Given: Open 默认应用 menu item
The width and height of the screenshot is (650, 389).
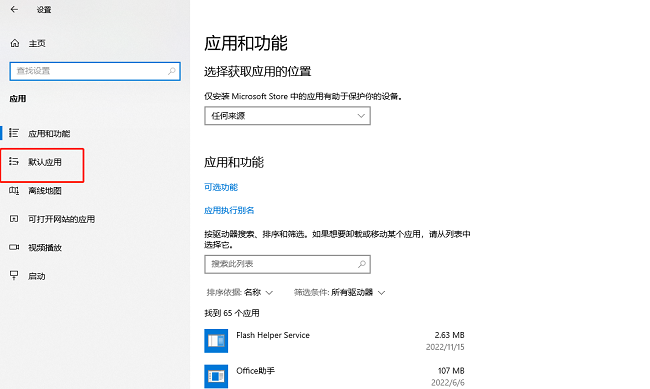Looking at the screenshot, I should pos(45,162).
